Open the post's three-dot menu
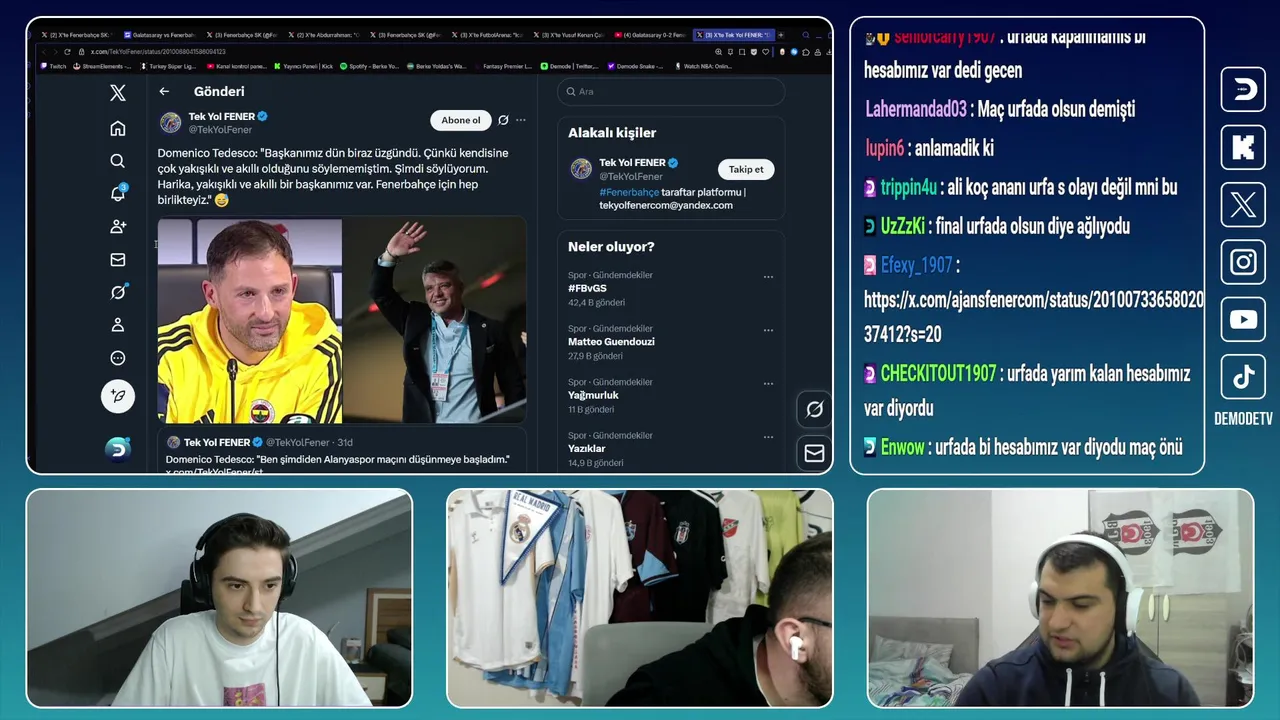1280x720 pixels. pos(521,120)
